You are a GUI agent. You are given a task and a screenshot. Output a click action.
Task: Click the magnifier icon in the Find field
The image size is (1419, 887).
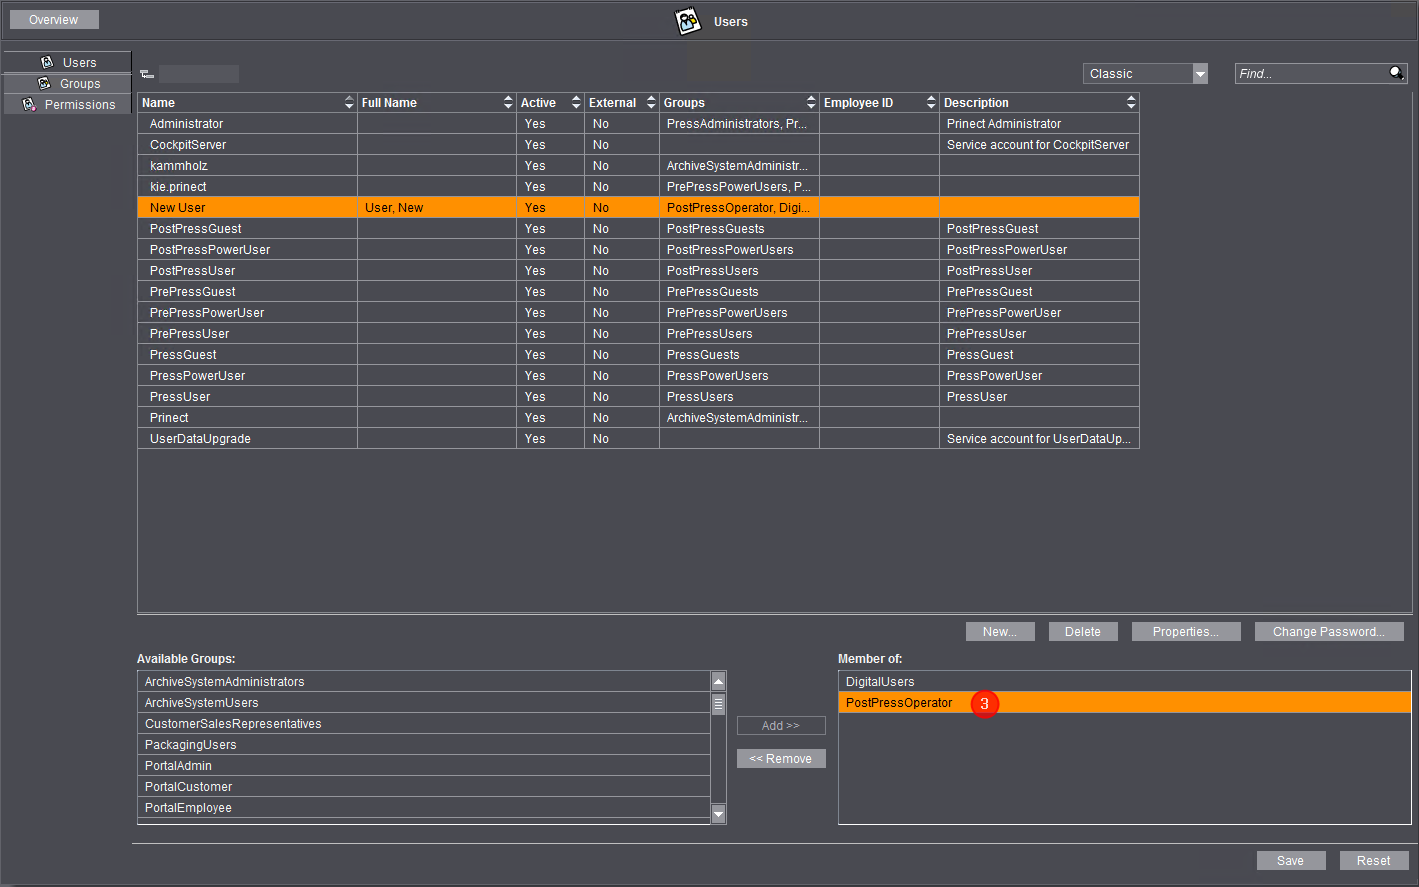click(1396, 73)
